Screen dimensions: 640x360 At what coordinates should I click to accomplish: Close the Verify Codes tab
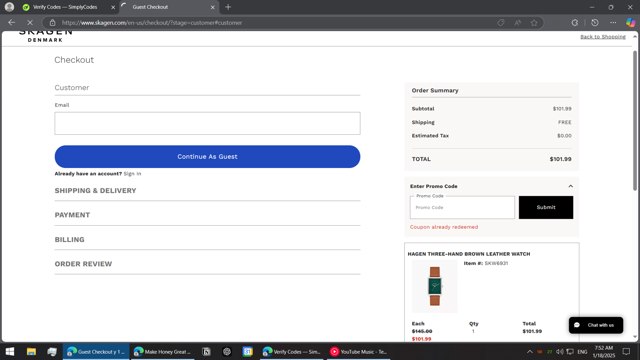[x=113, y=7]
